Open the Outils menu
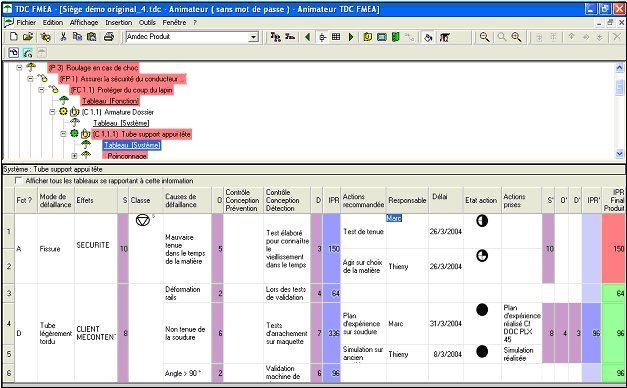Image resolution: width=627 pixels, height=388 pixels. coord(147,22)
